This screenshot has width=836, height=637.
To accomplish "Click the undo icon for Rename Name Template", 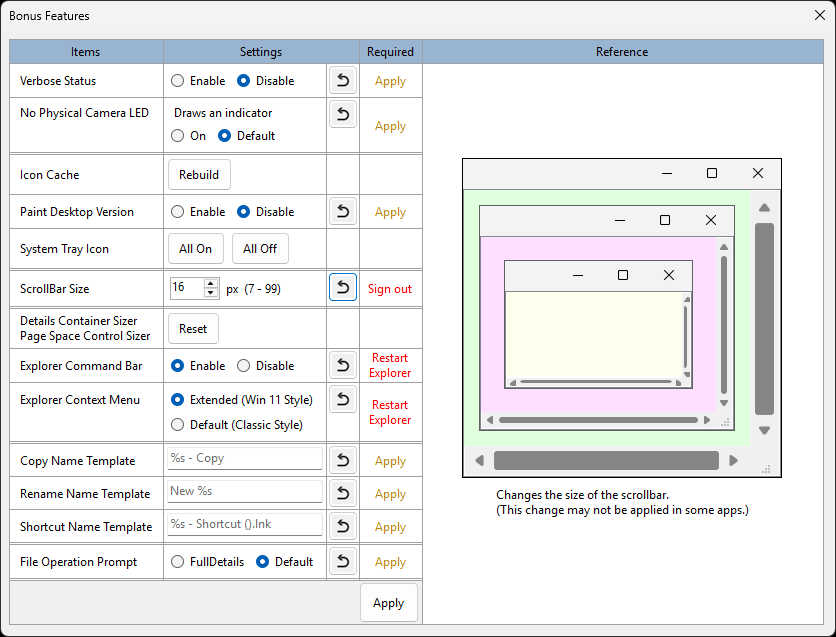I will click(343, 493).
